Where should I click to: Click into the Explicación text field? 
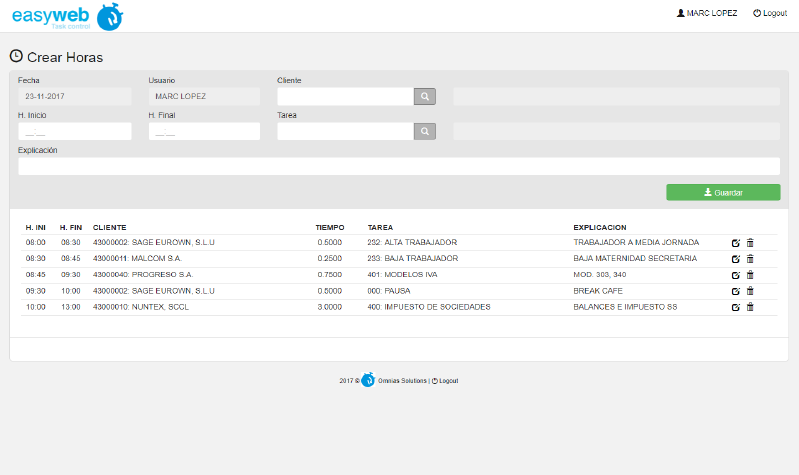coord(398,166)
